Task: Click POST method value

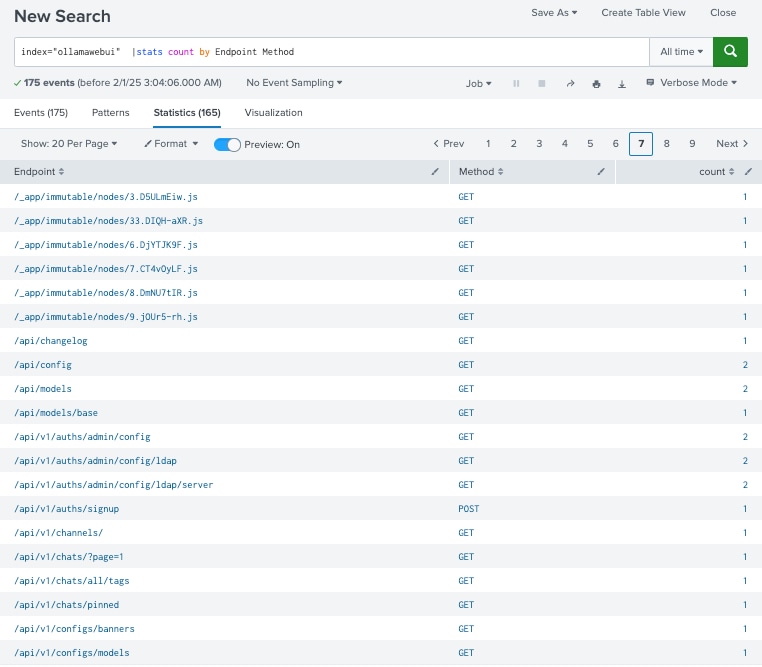Action: [468, 509]
